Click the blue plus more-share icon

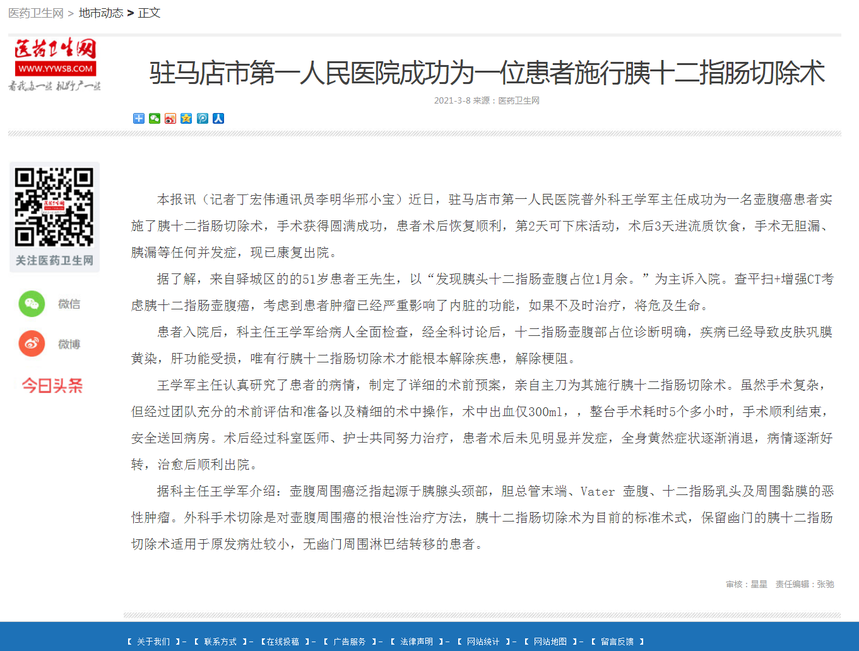(x=139, y=118)
